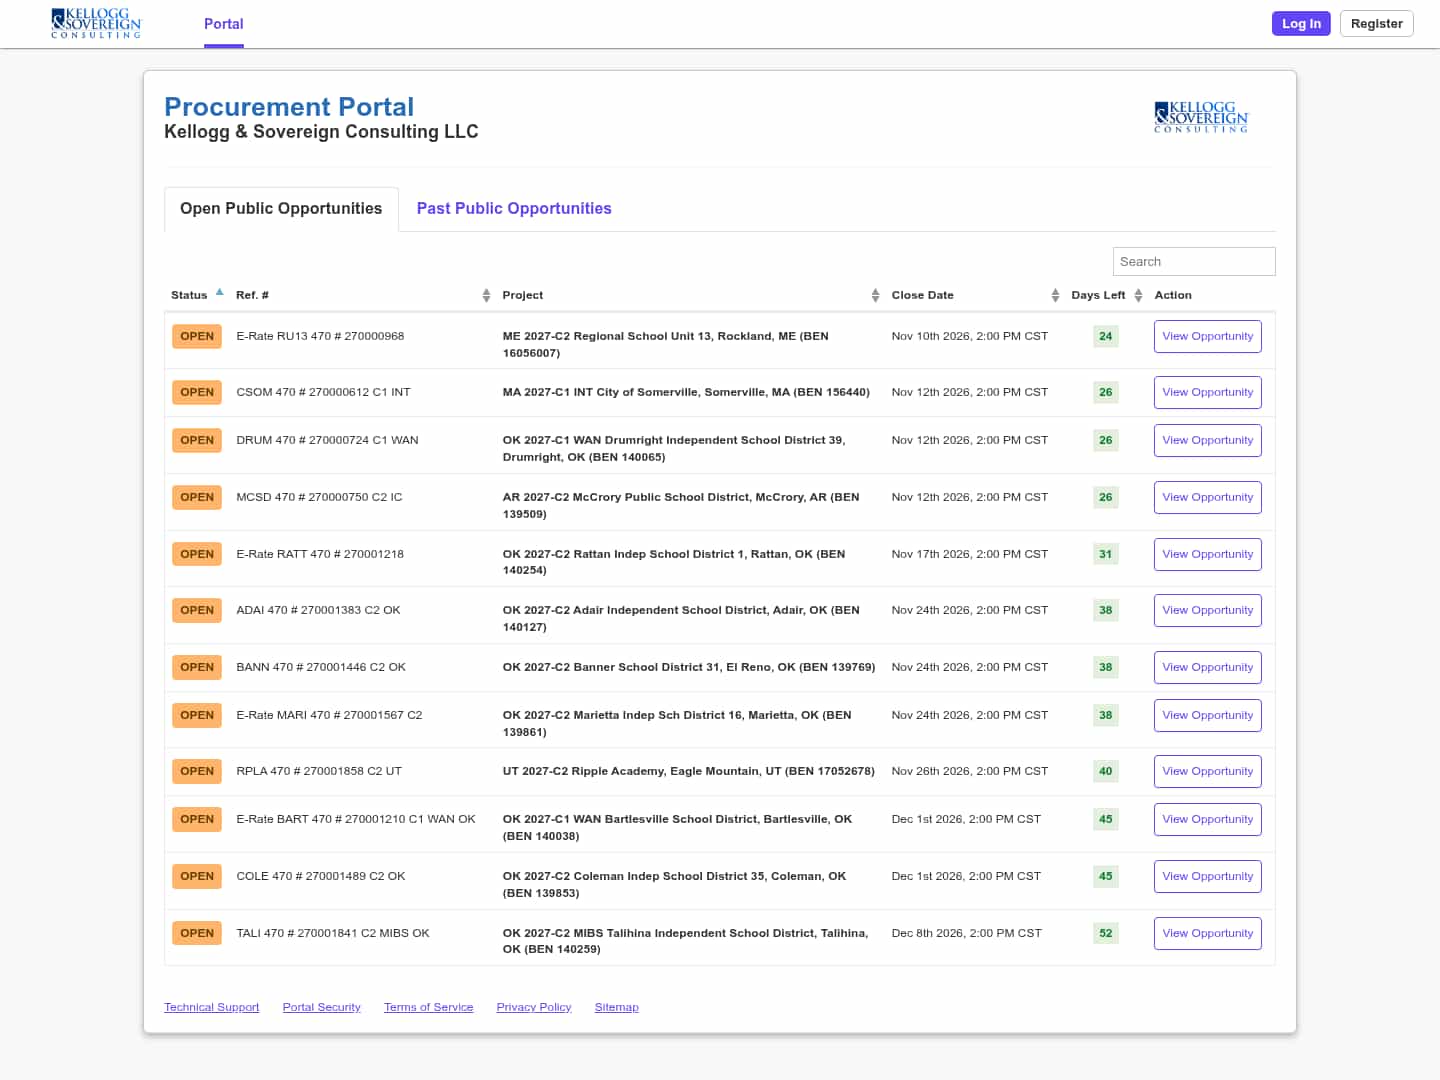
Task: Sort by Close Date column arrows
Action: pos(1055,295)
